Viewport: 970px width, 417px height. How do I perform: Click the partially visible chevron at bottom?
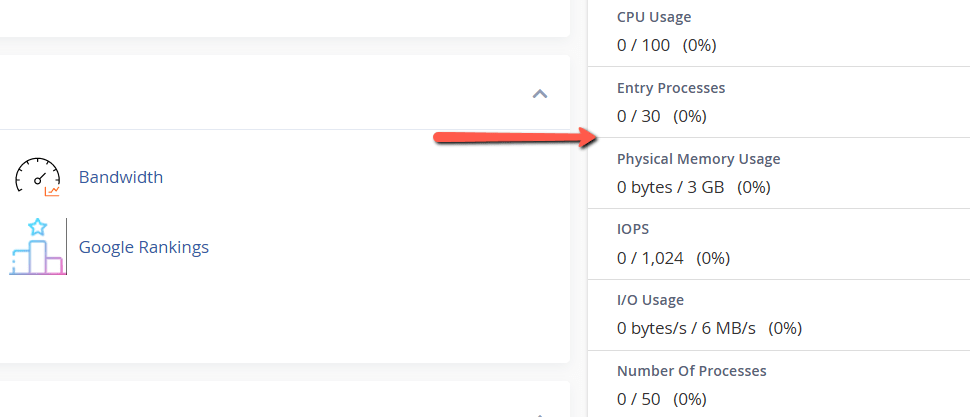pos(540,413)
